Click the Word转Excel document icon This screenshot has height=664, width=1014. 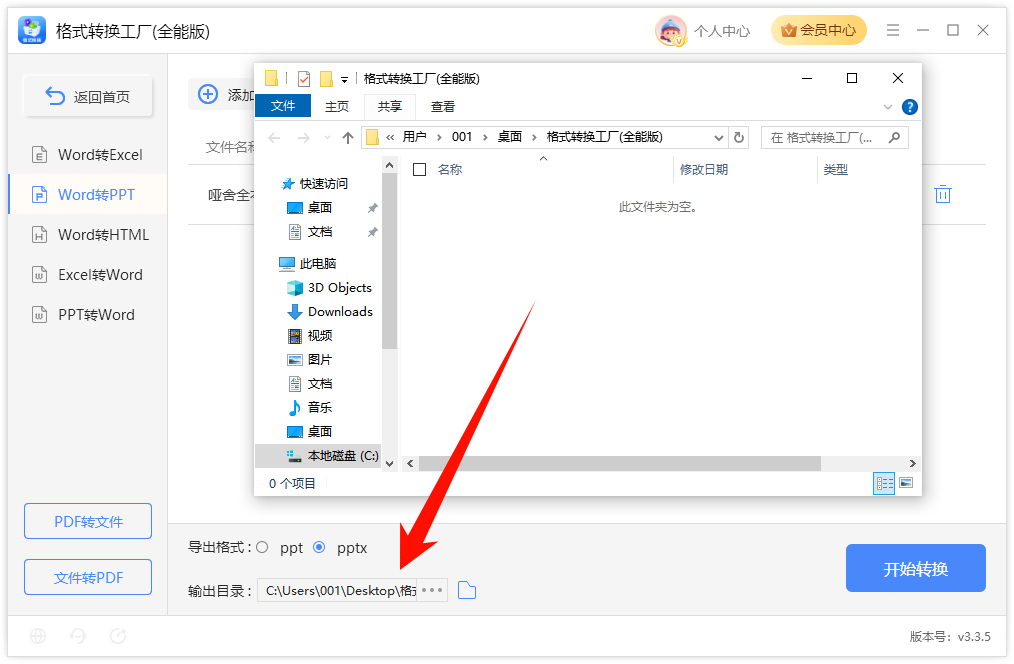click(39, 155)
